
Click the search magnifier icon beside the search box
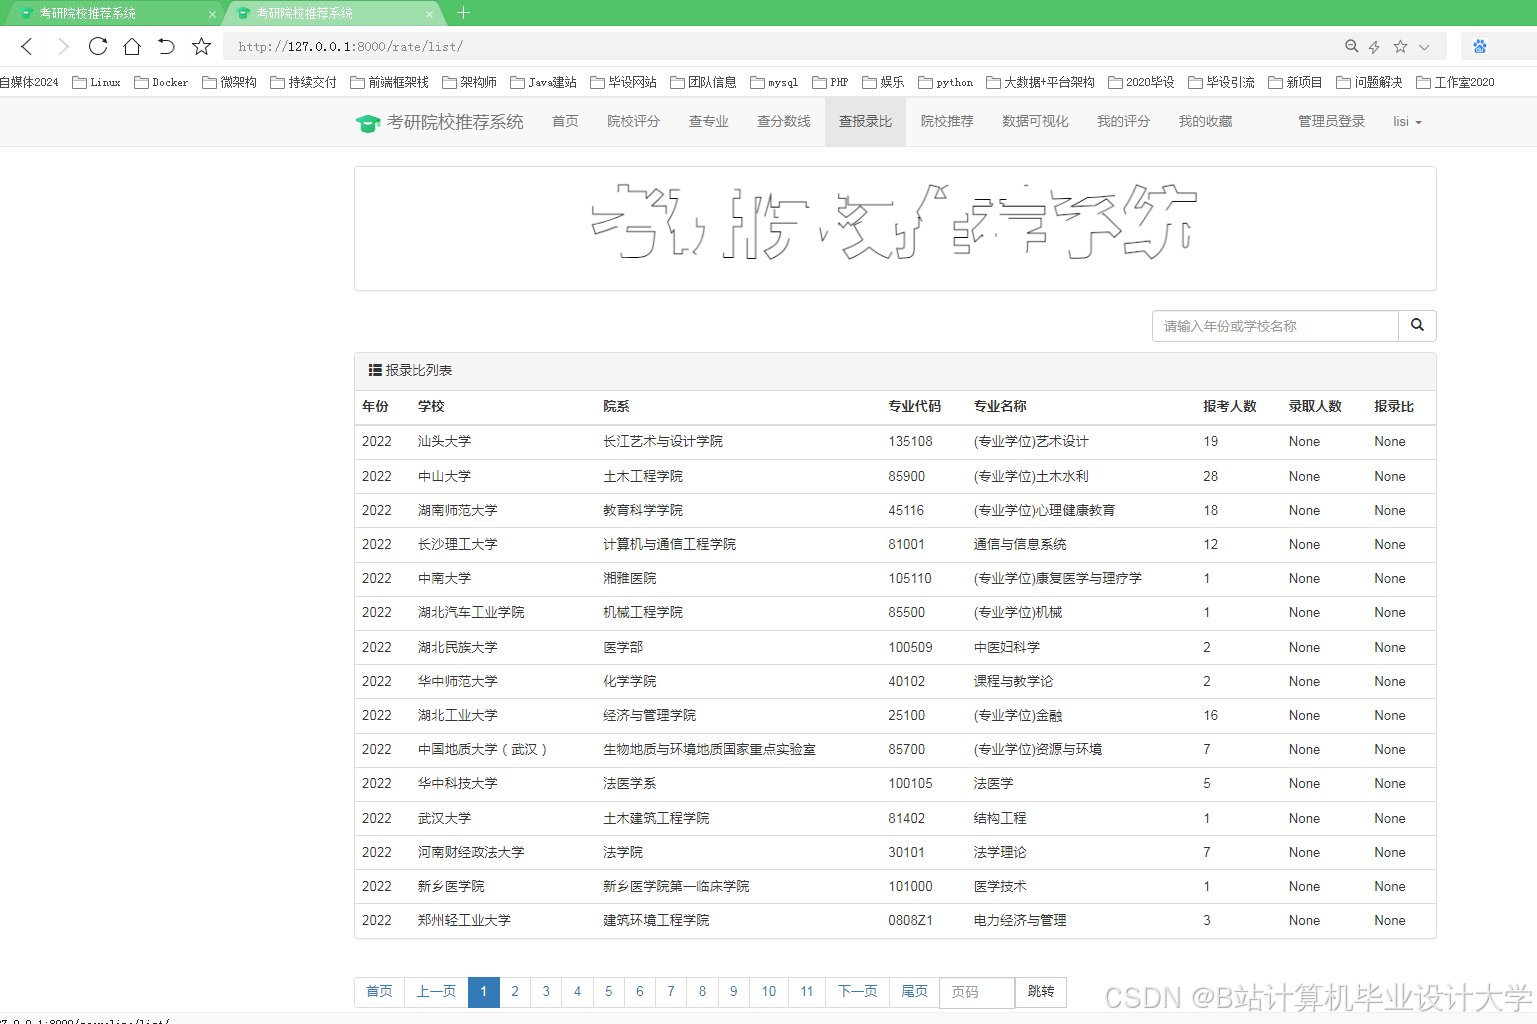point(1417,325)
